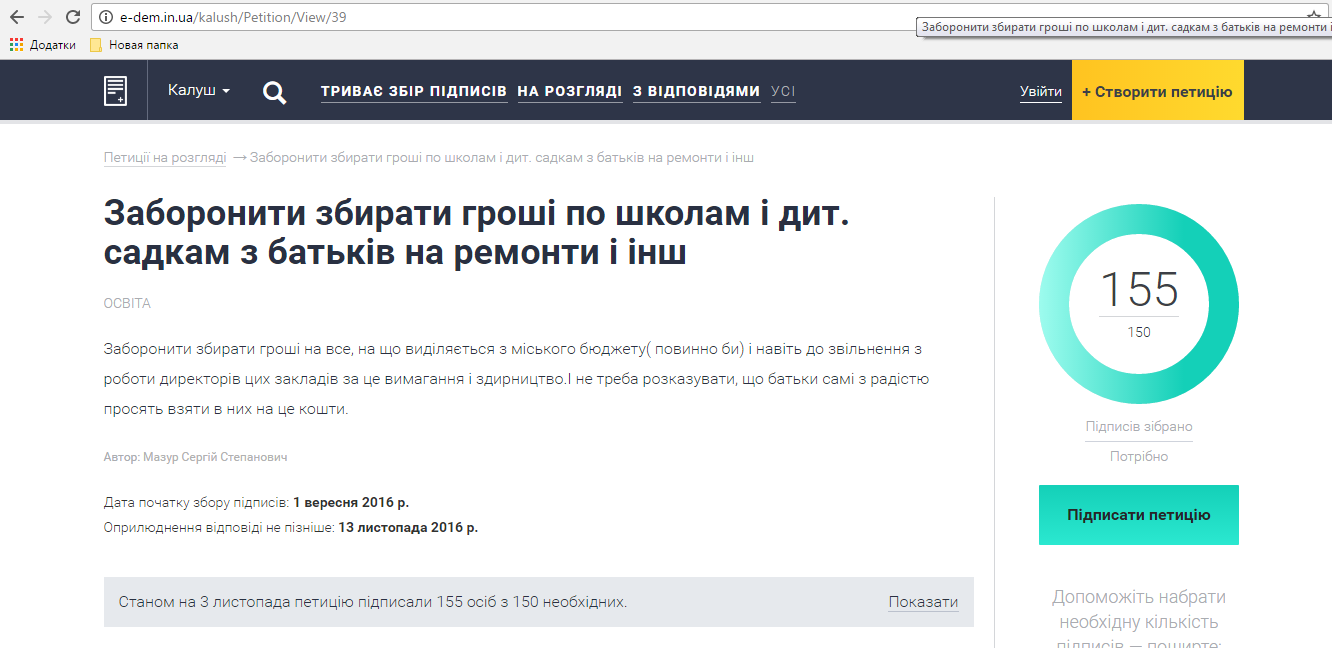
Task: Open search with magnifying glass icon
Action: click(x=274, y=92)
